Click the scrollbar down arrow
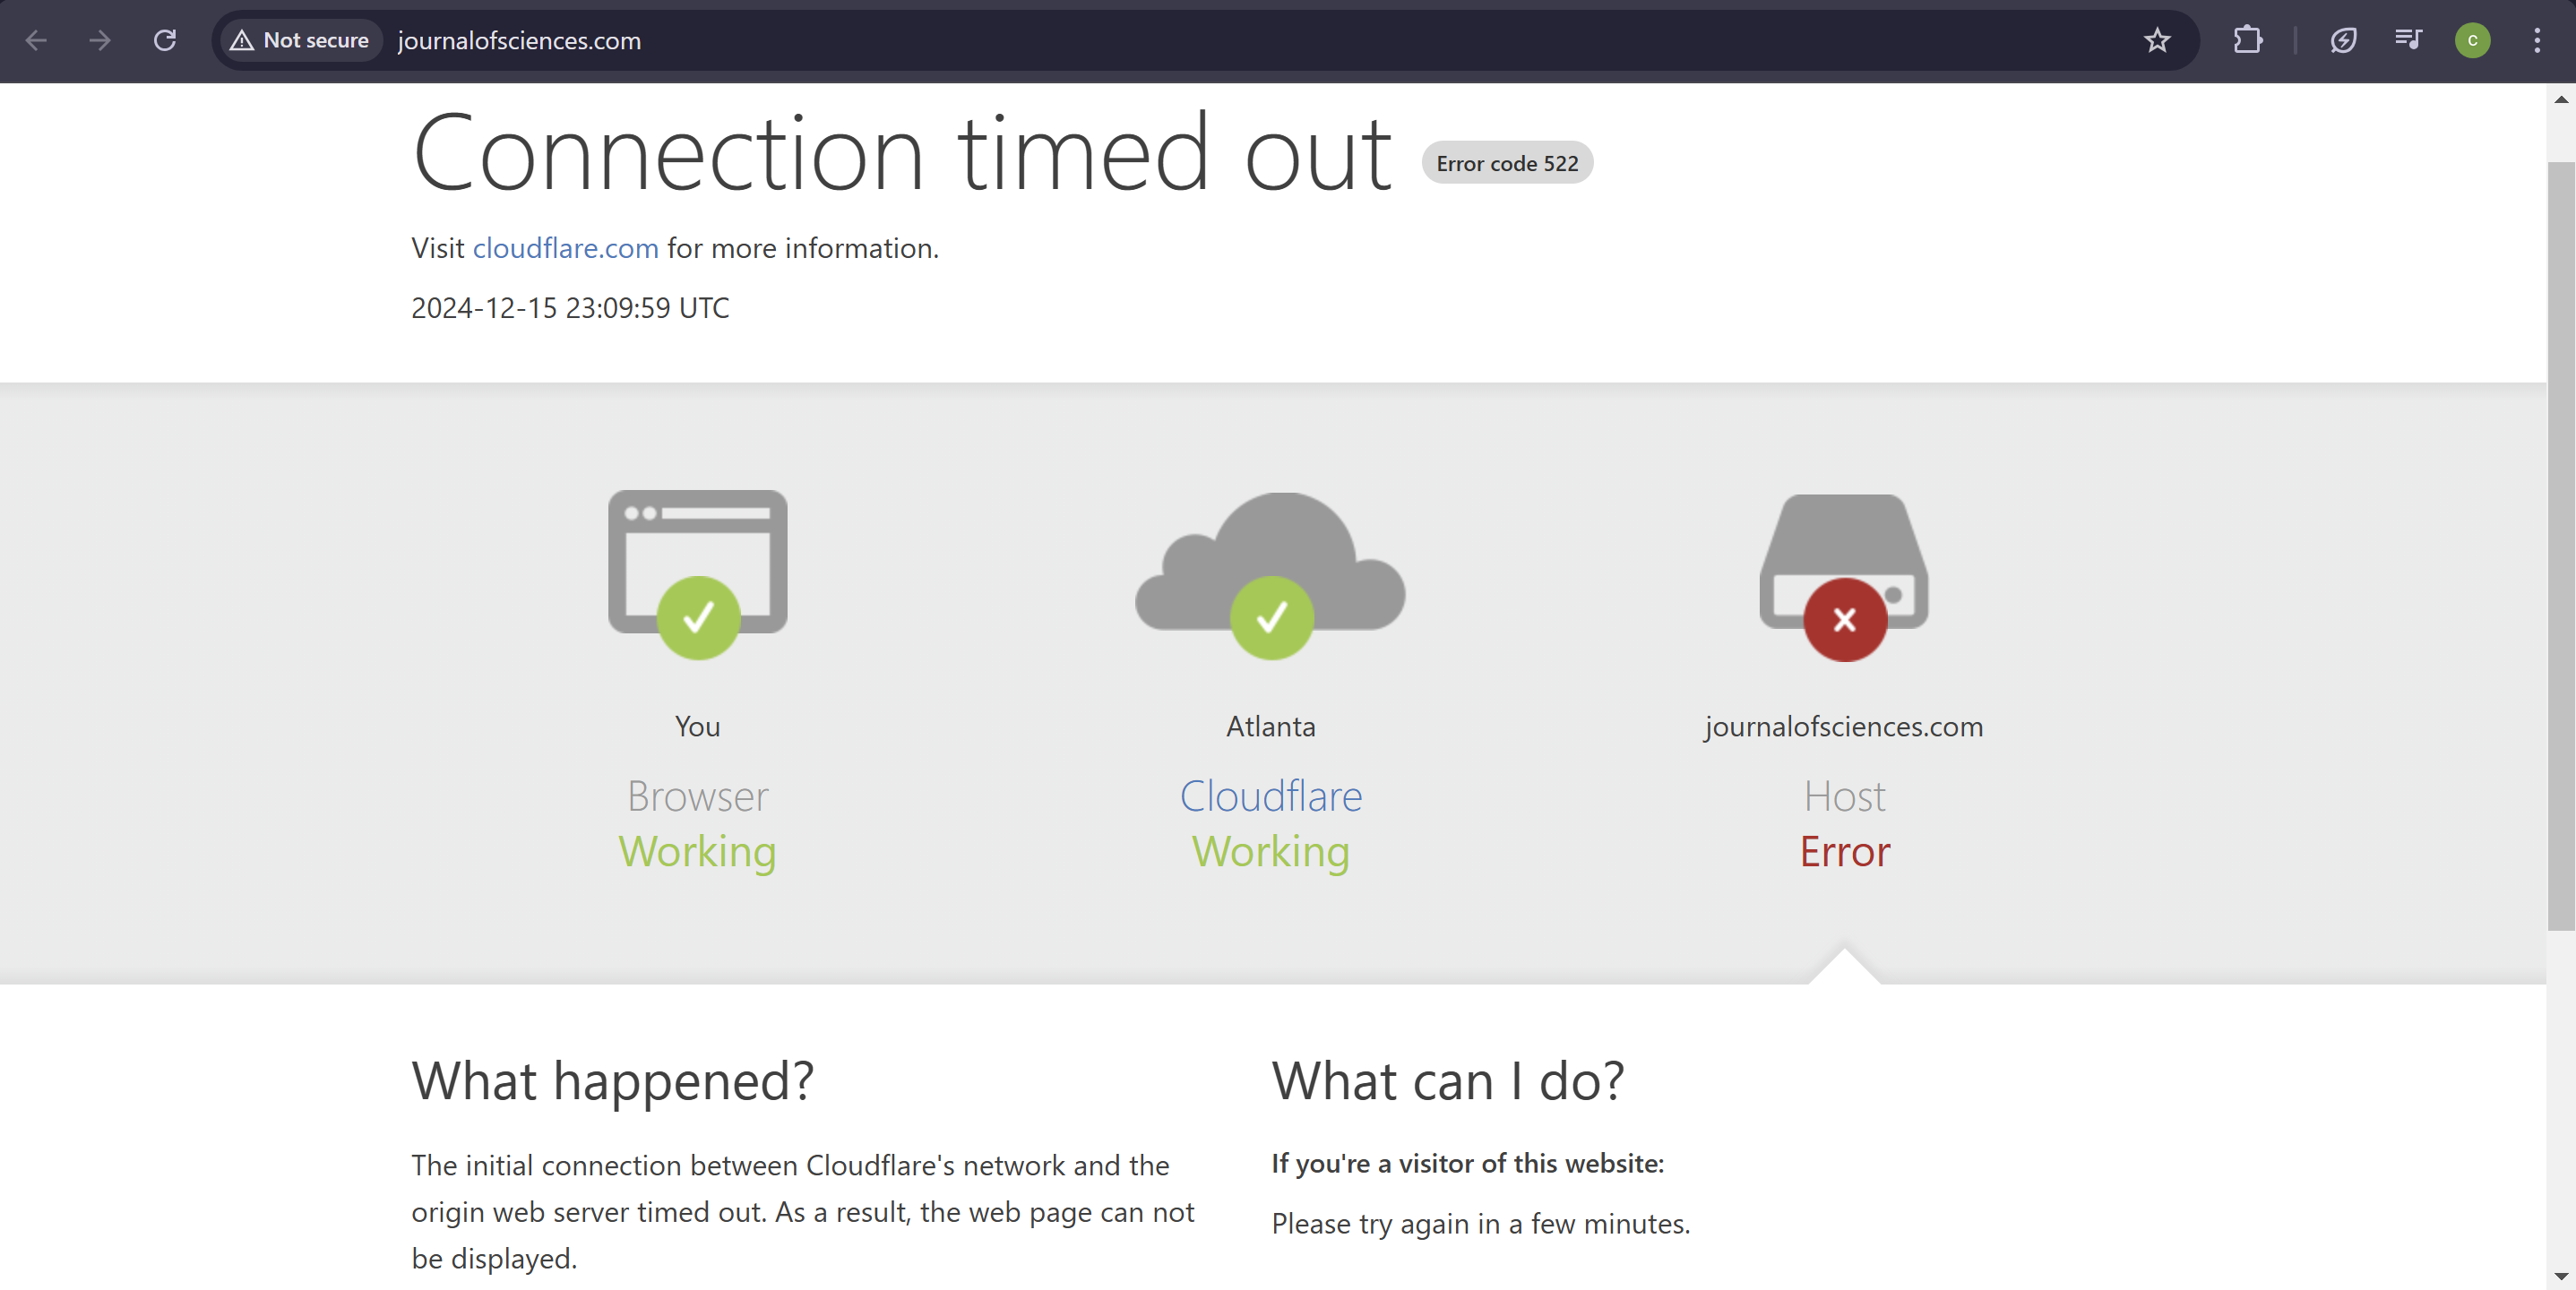 coord(2561,1276)
